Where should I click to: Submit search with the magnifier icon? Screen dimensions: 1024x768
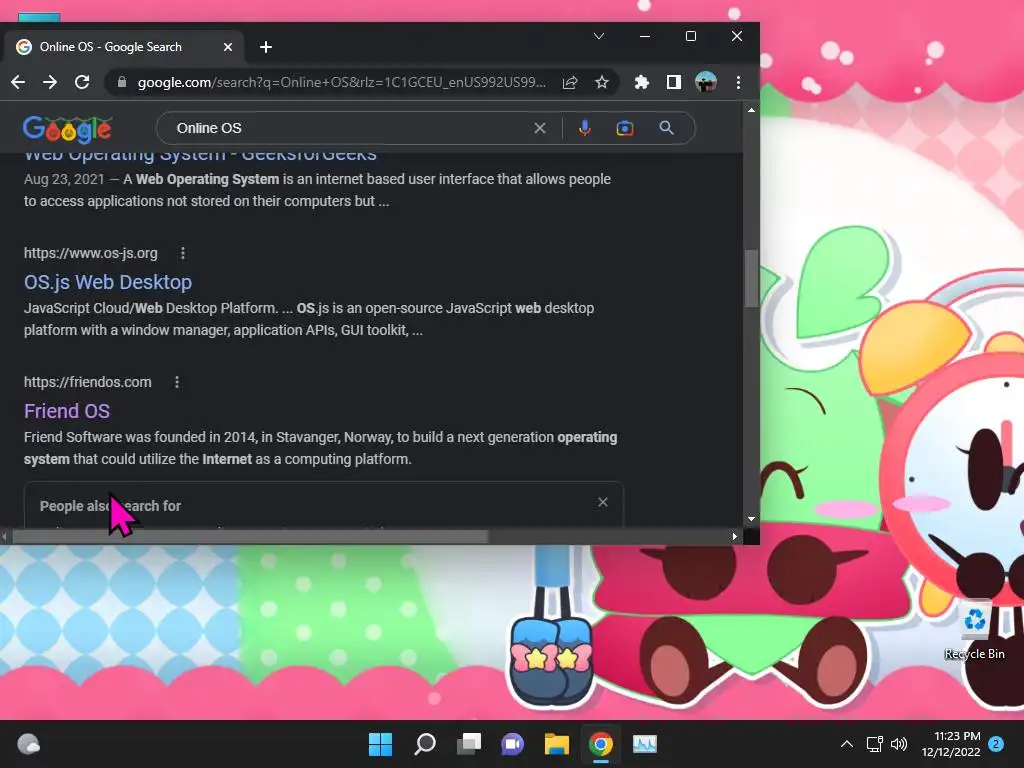tap(666, 128)
